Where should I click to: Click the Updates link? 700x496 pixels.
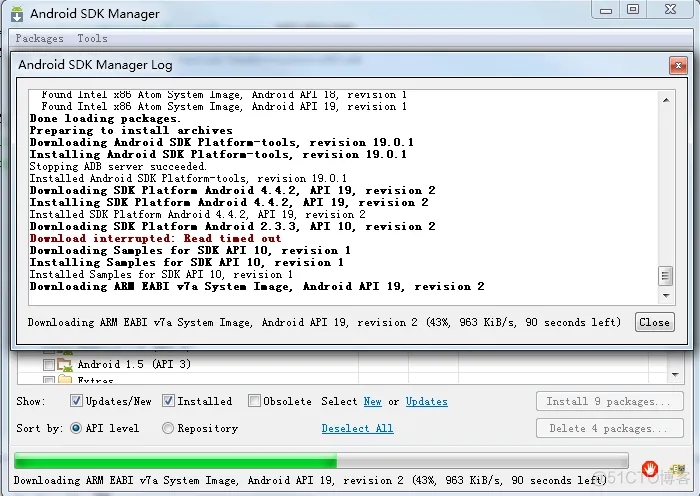(426, 401)
